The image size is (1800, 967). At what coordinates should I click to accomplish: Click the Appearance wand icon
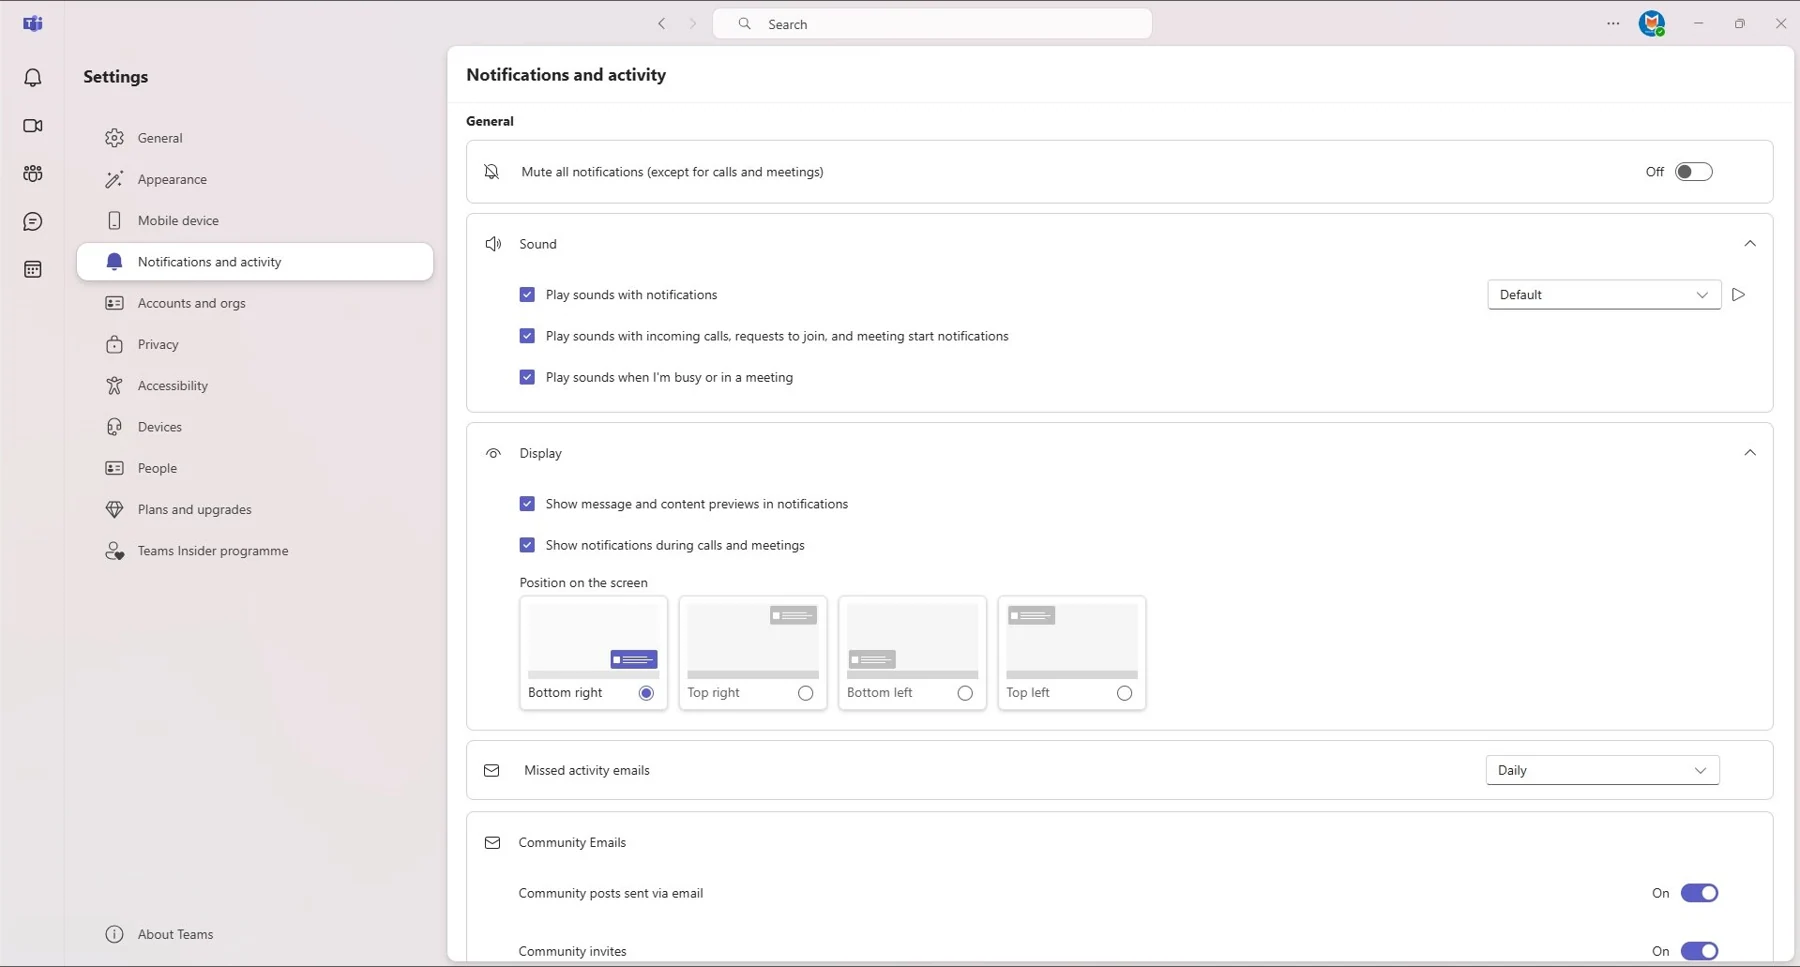click(x=115, y=179)
